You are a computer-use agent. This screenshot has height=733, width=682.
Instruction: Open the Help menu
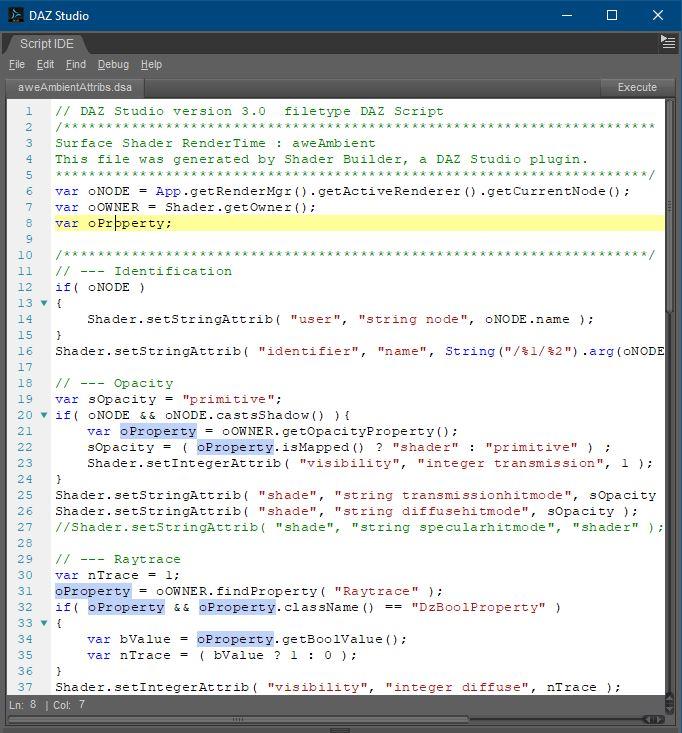click(151, 65)
